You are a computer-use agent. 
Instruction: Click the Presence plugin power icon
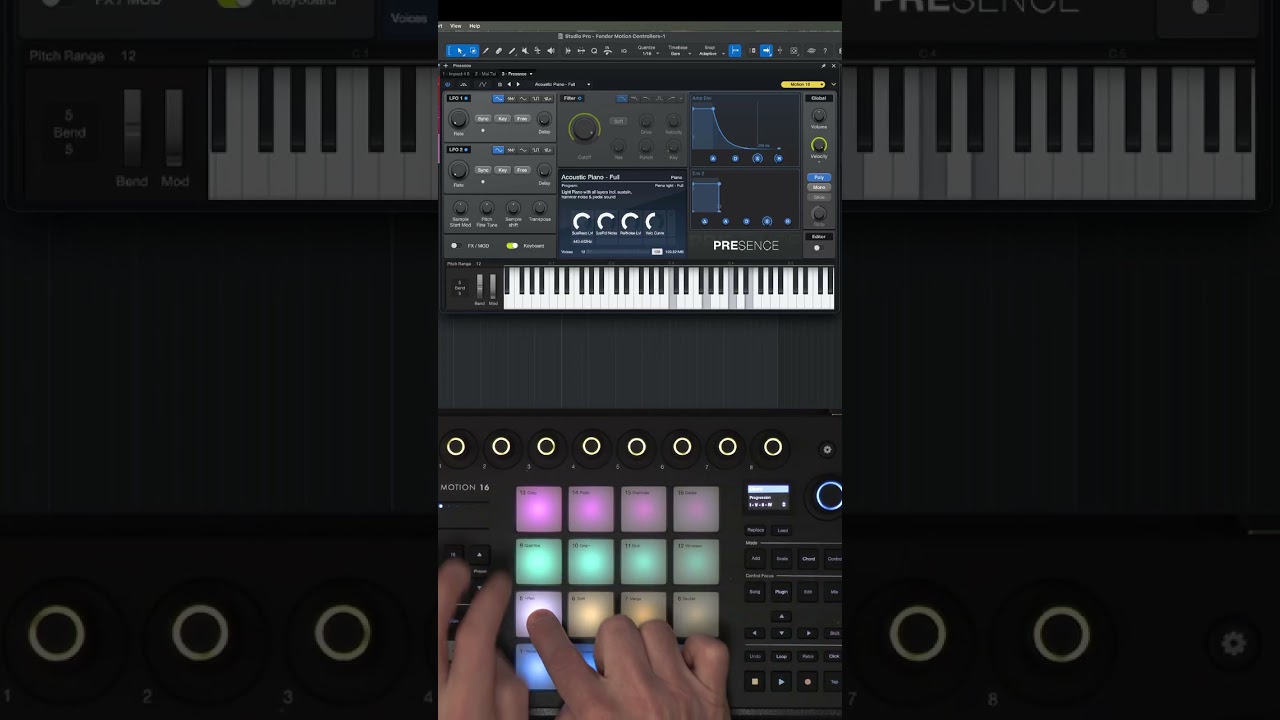tap(447, 85)
